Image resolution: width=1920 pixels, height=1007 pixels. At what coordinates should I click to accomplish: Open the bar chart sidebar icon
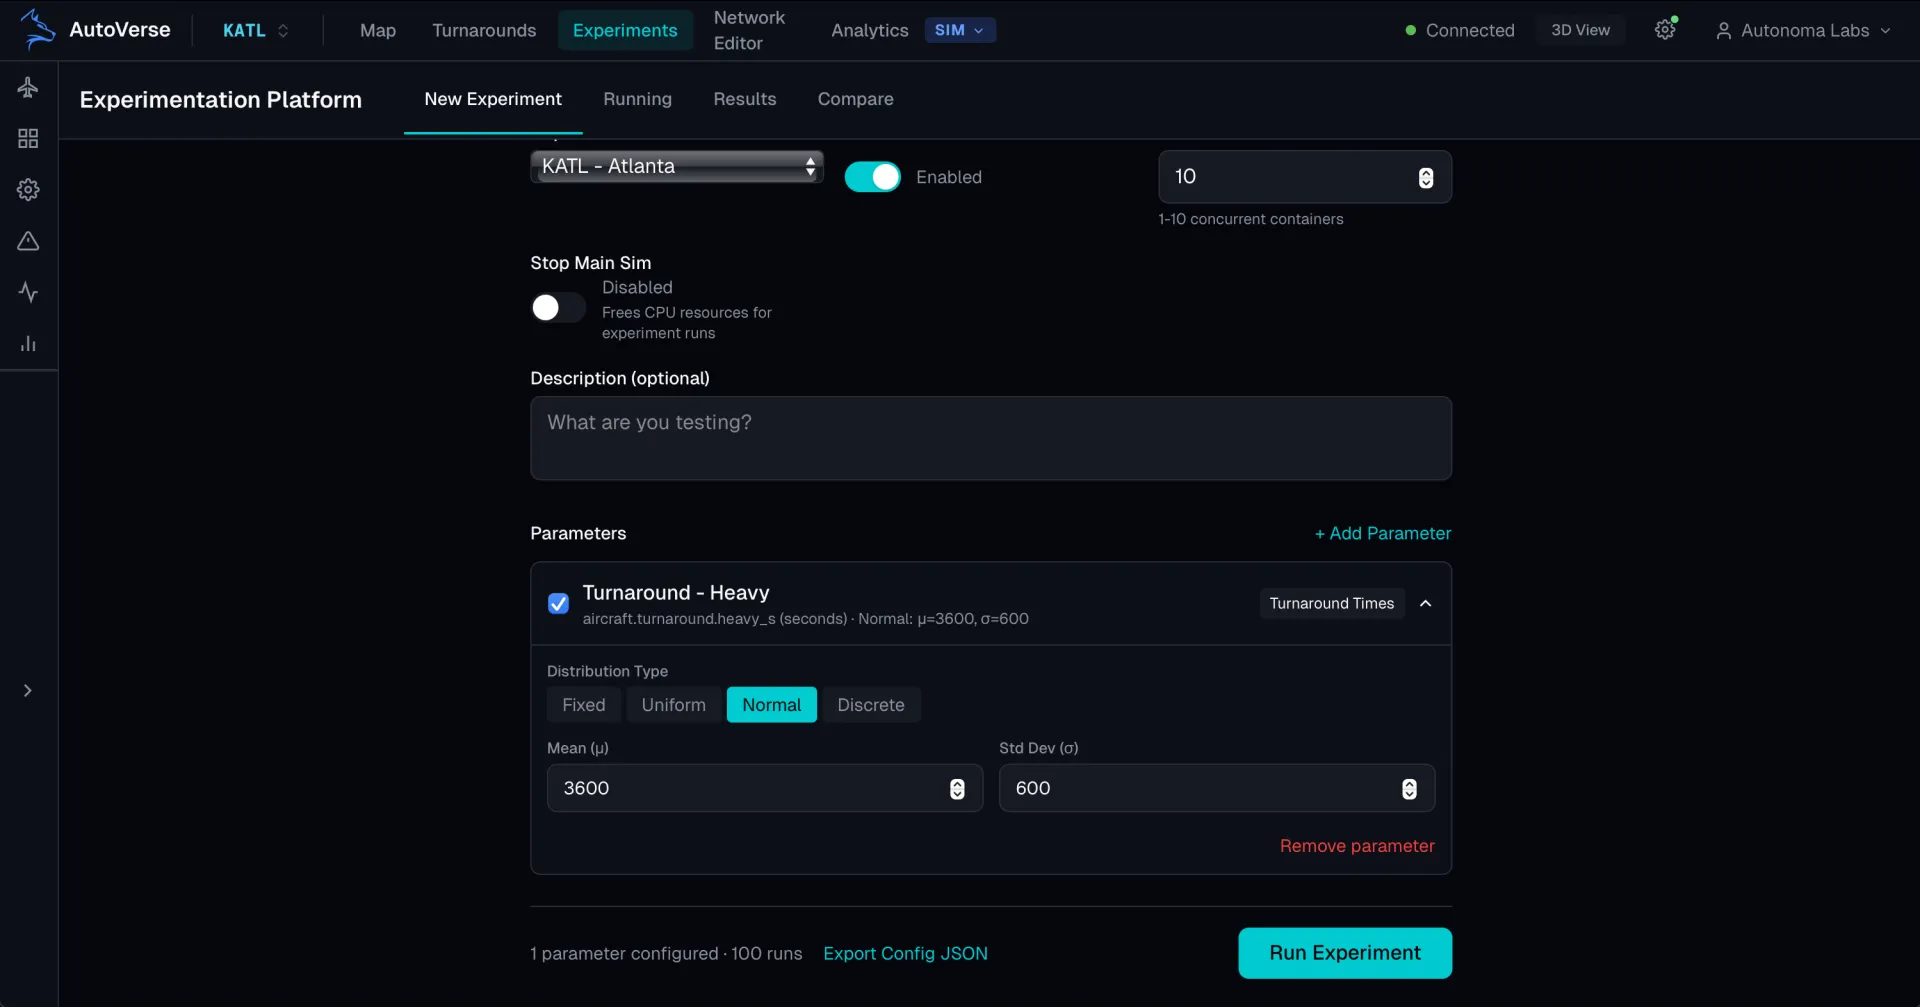(28, 344)
